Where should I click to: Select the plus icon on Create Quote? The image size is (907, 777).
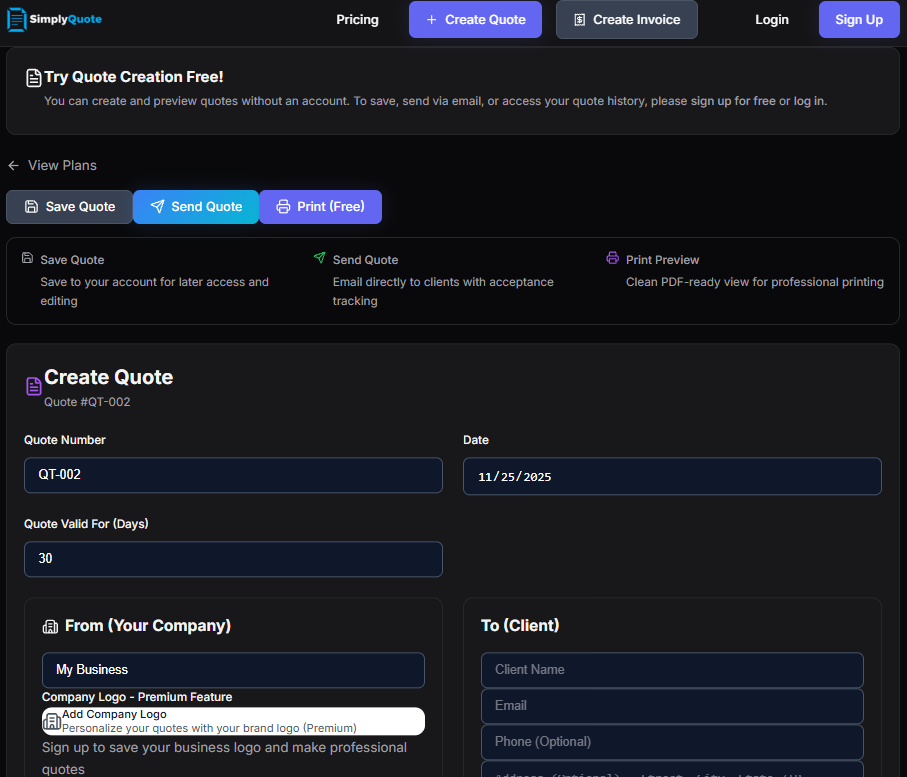coord(430,19)
